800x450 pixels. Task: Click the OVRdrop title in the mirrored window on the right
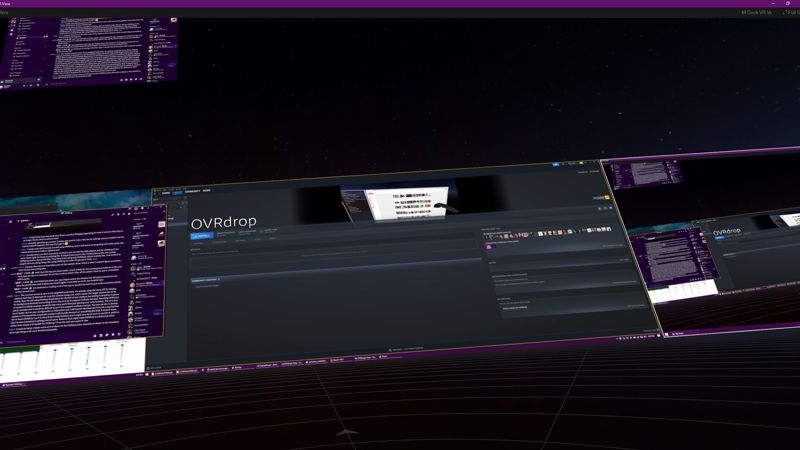click(727, 232)
